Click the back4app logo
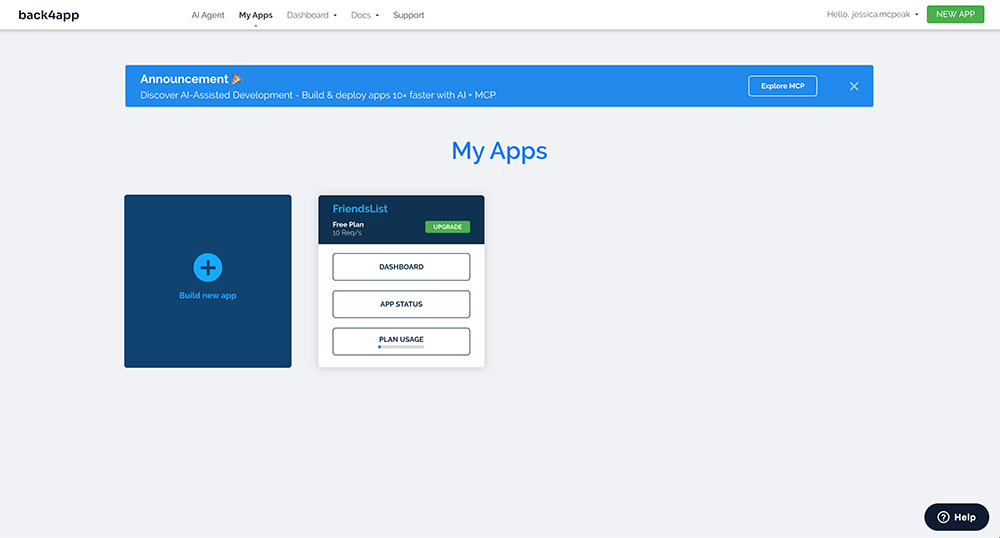This screenshot has width=1000, height=538. point(48,15)
